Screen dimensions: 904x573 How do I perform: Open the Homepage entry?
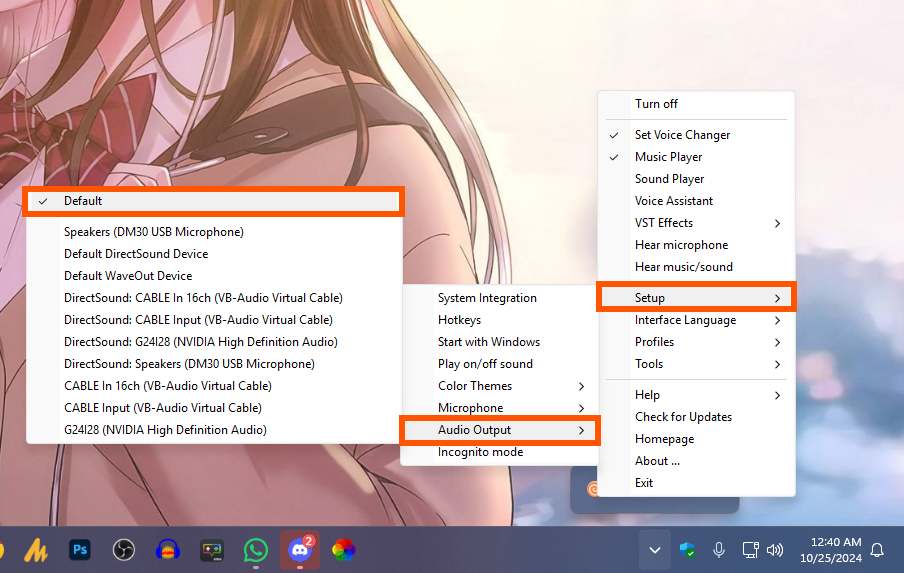click(696, 439)
